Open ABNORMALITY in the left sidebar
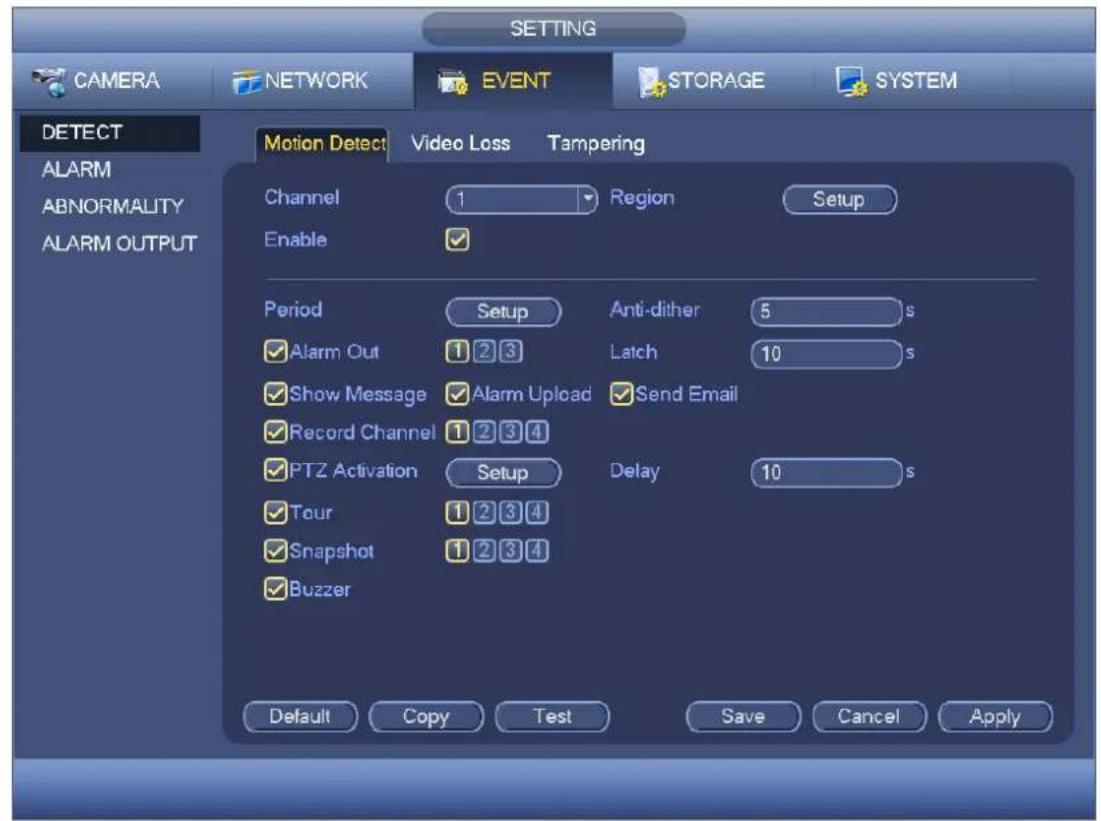 click(112, 206)
